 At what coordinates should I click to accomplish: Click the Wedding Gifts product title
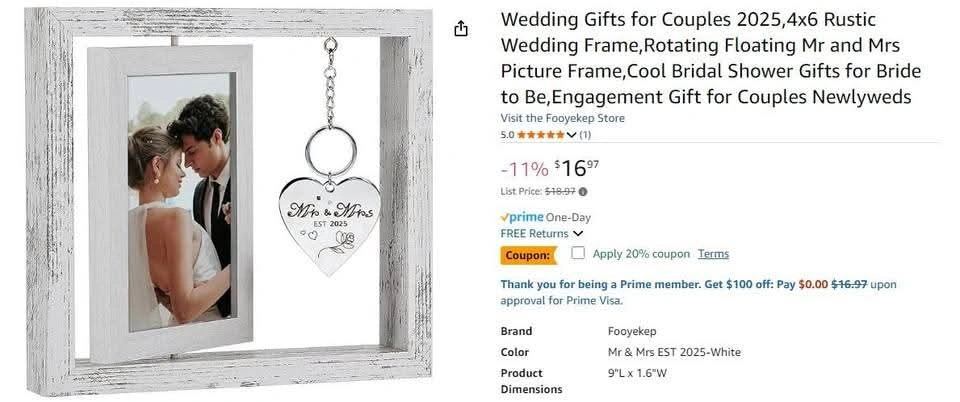click(x=711, y=58)
